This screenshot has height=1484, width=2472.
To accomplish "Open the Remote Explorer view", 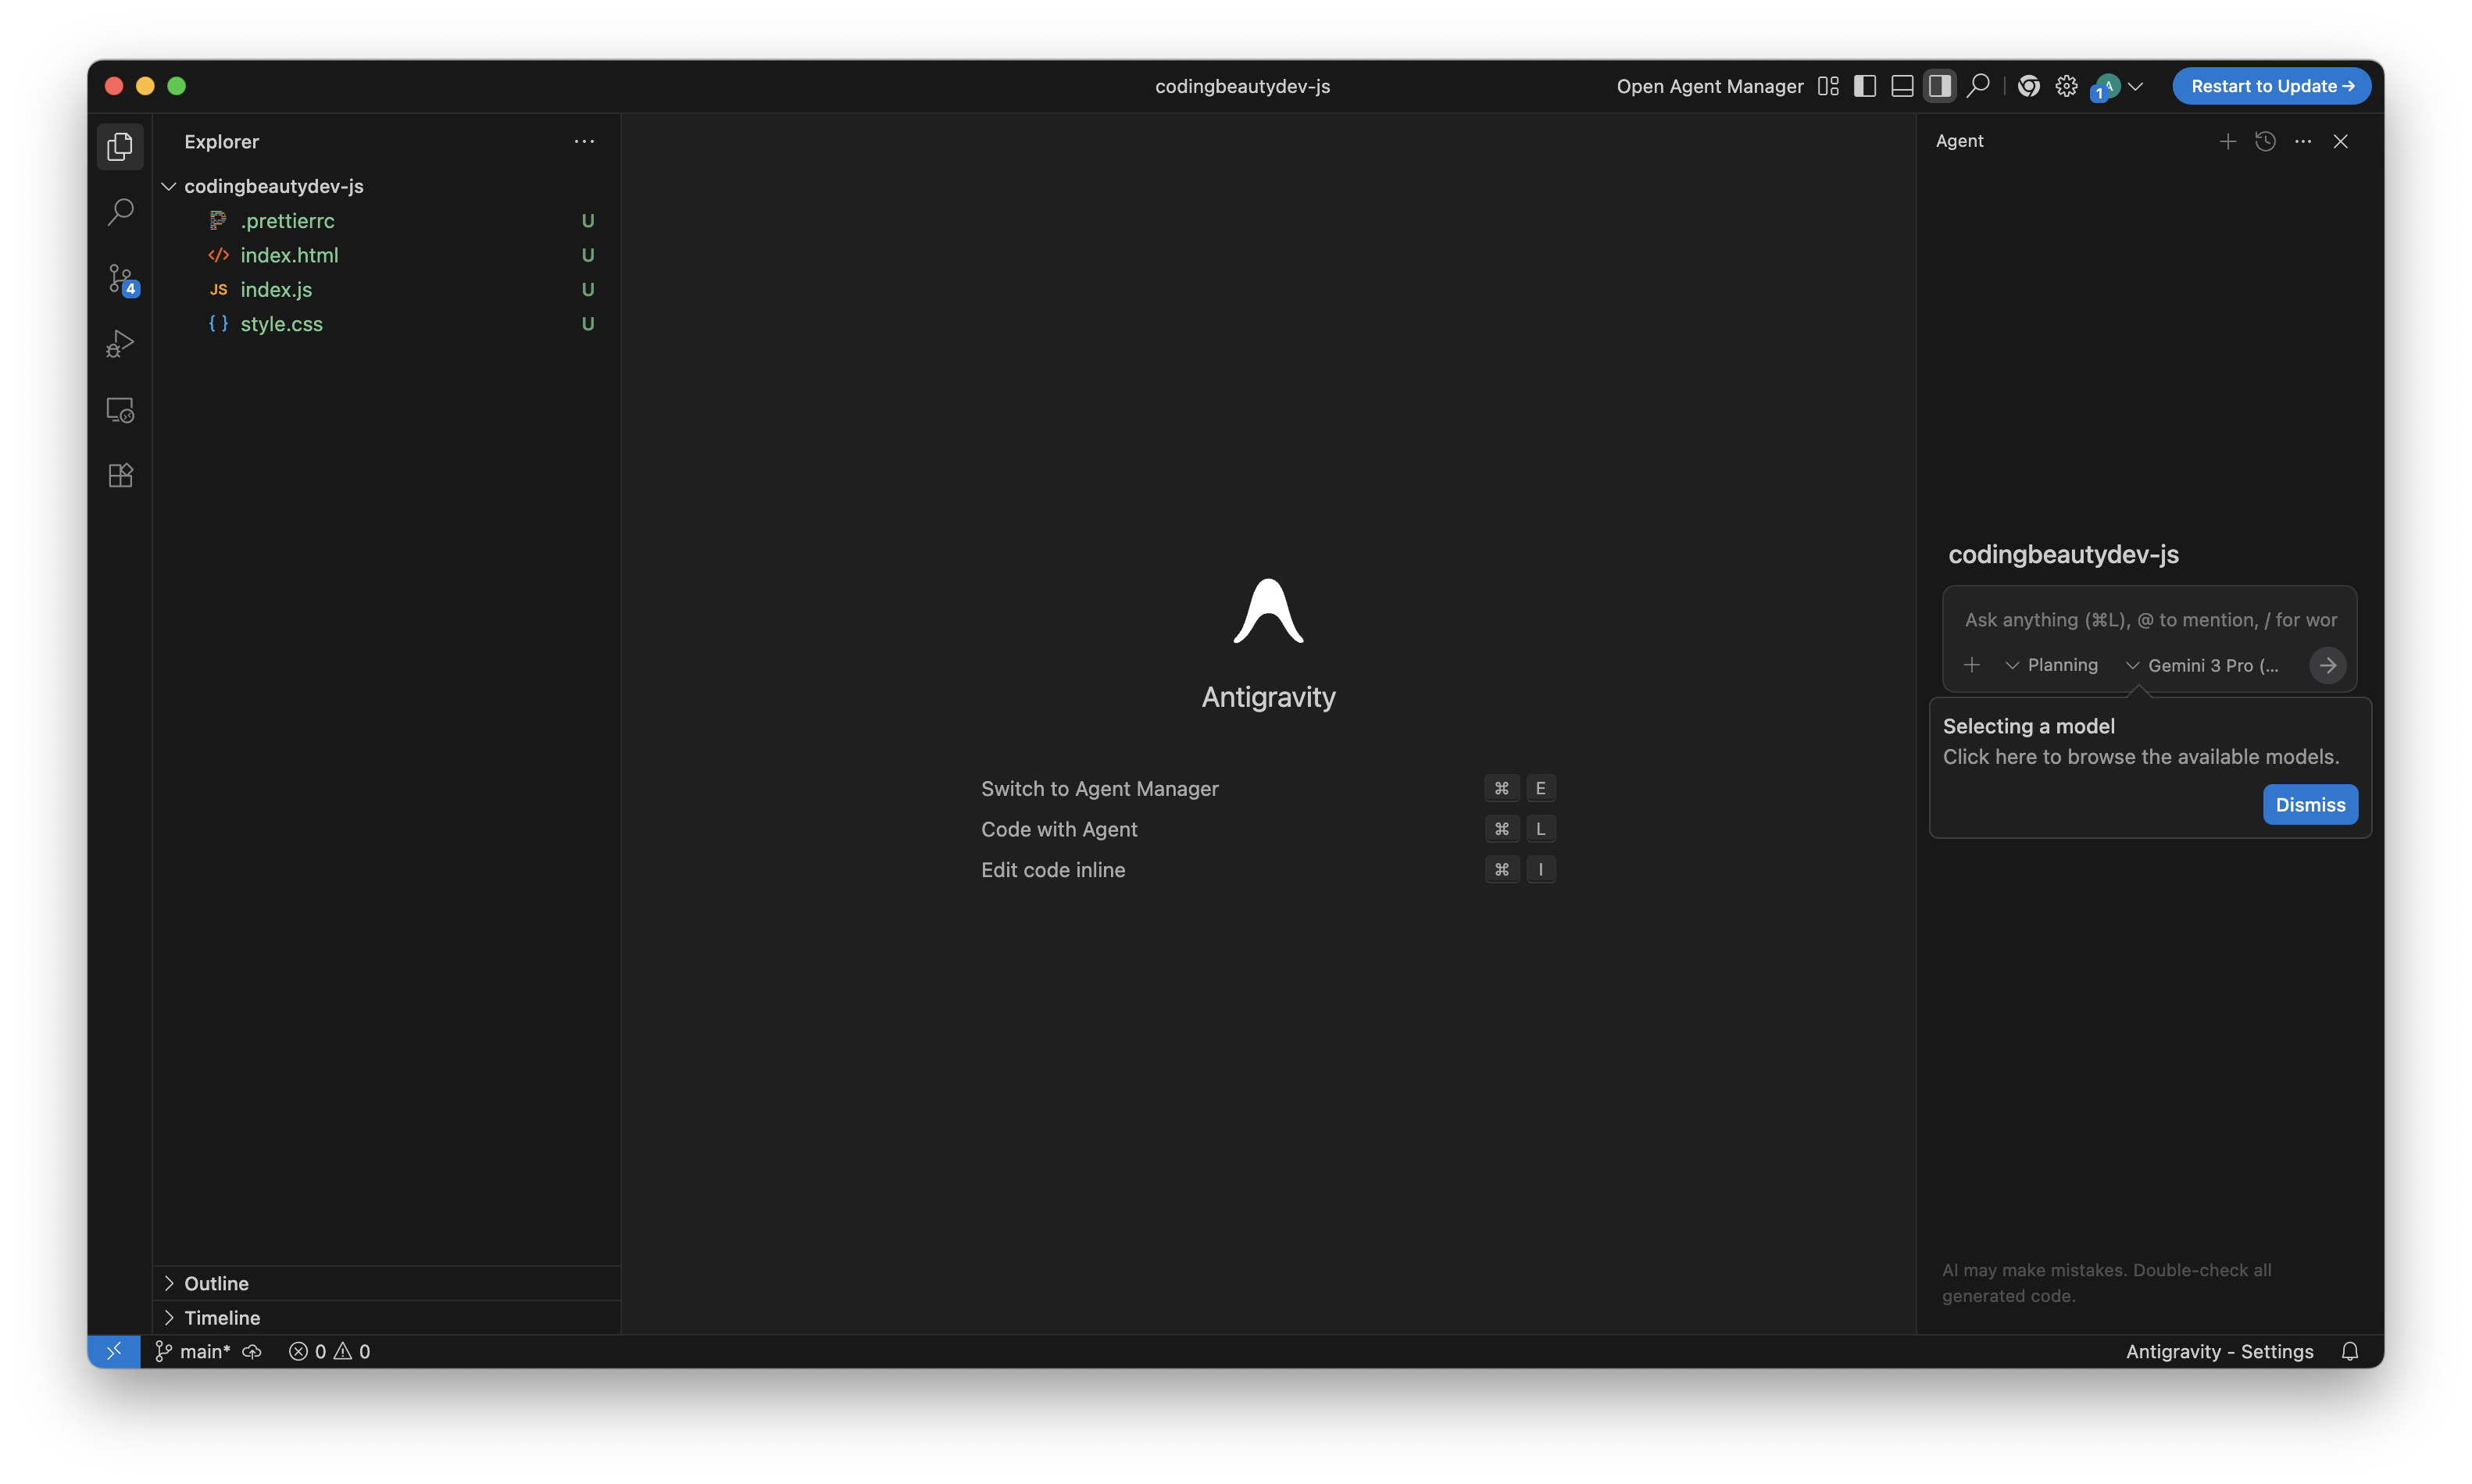I will coord(120,410).
